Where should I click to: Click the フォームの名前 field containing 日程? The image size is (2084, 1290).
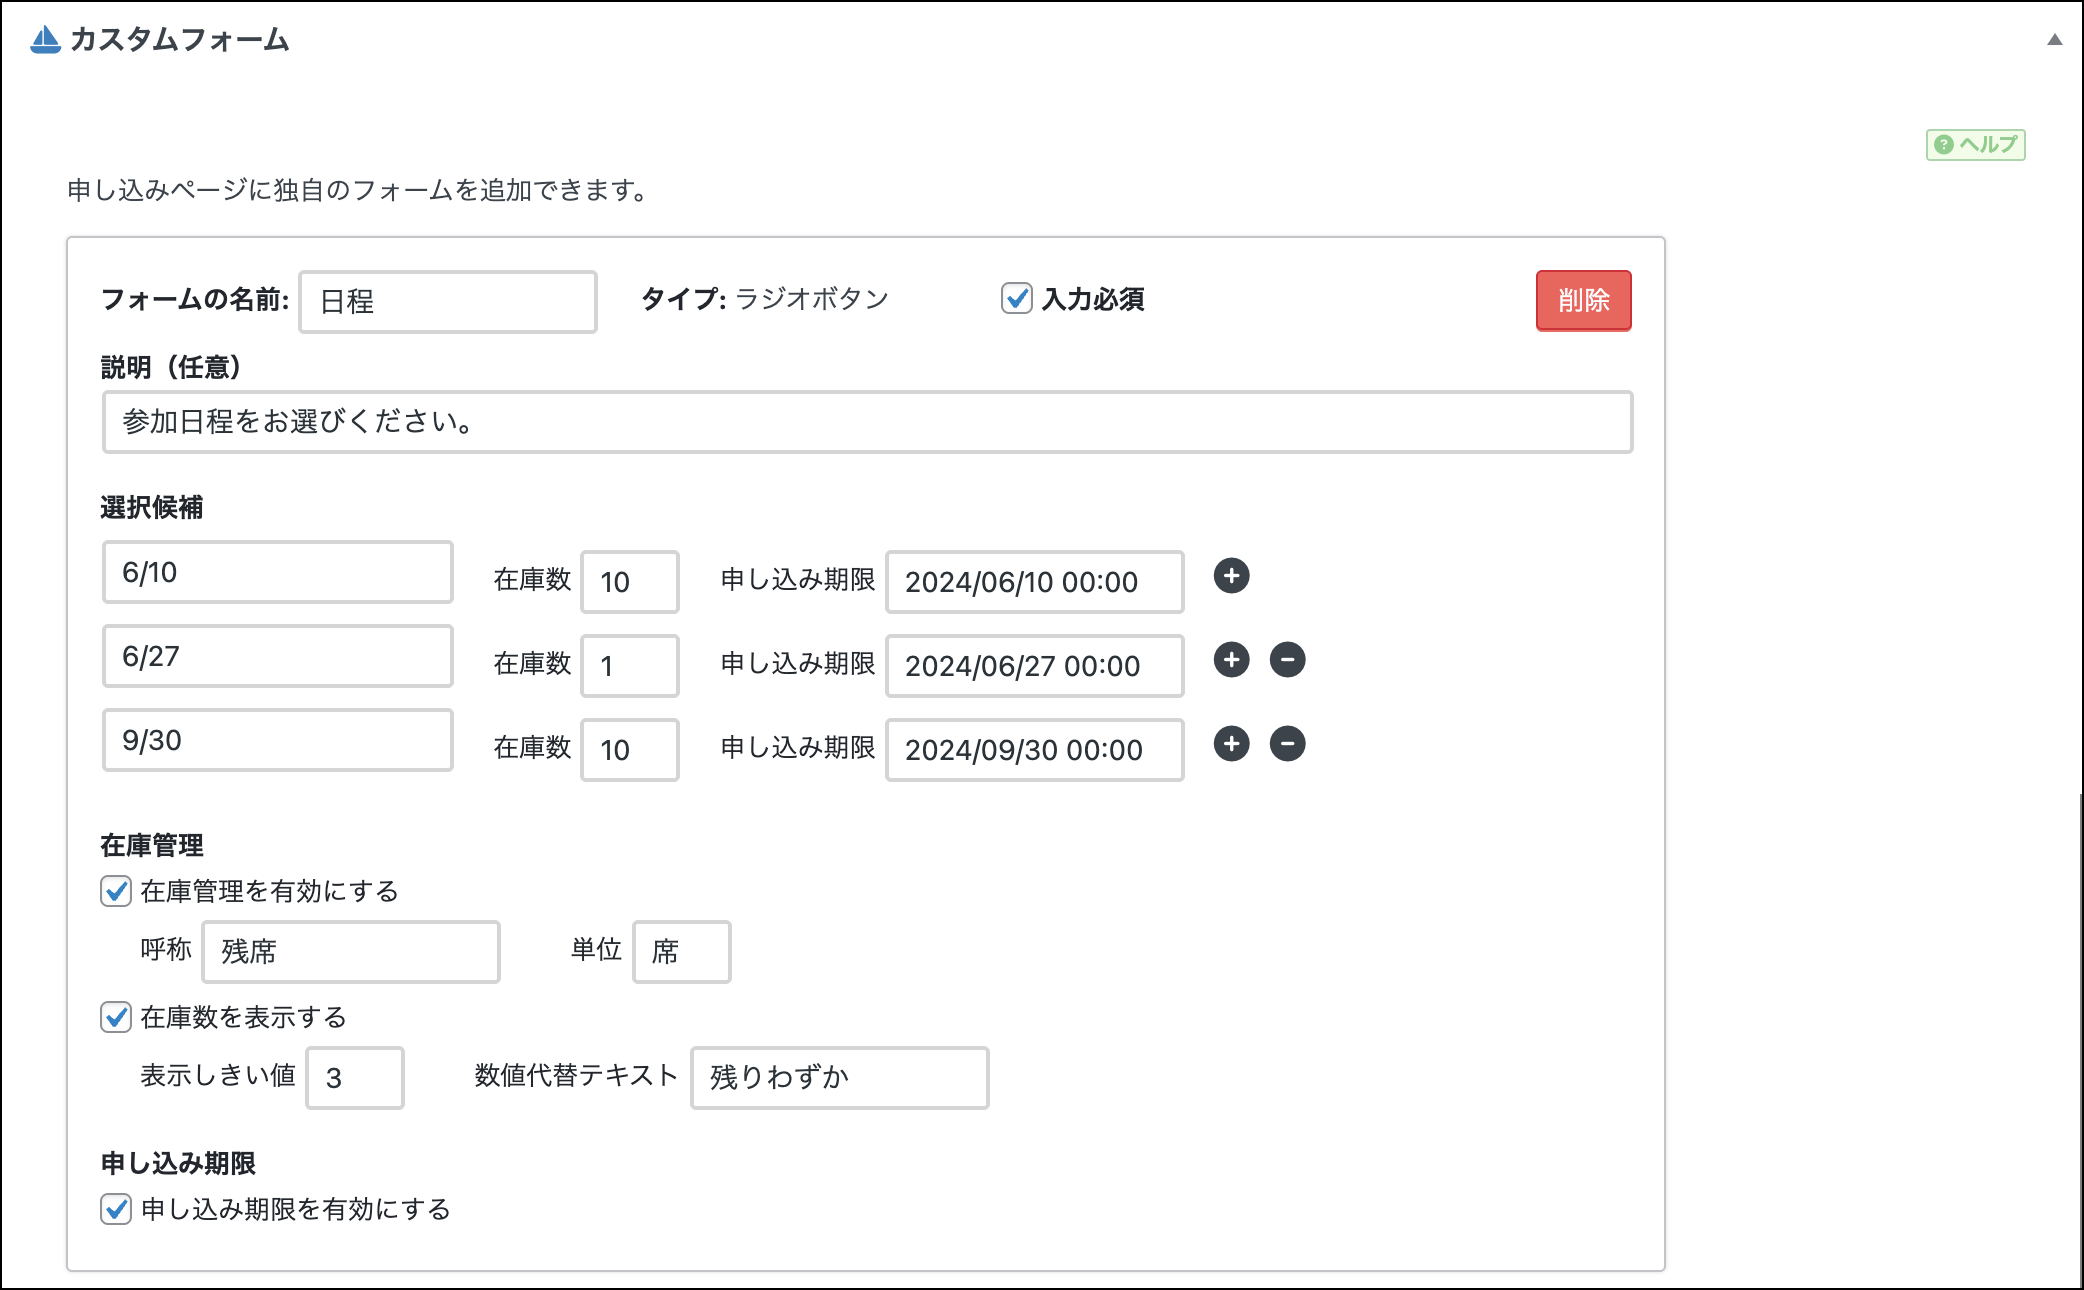point(447,302)
